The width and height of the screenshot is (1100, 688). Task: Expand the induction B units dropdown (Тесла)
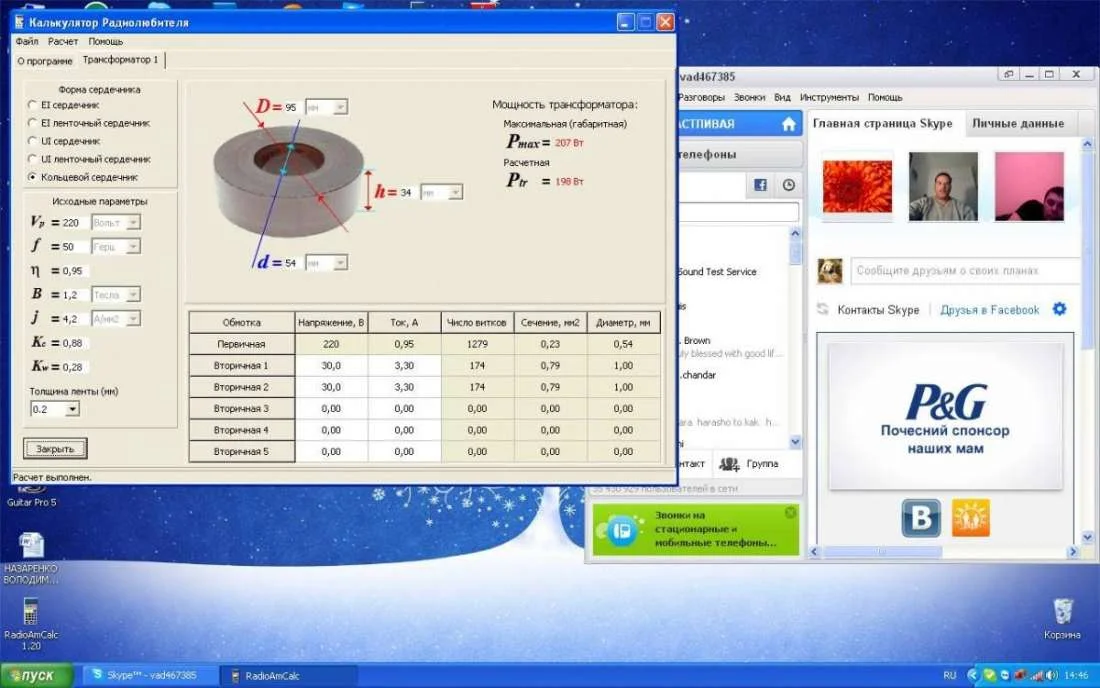pyautogui.click(x=133, y=295)
